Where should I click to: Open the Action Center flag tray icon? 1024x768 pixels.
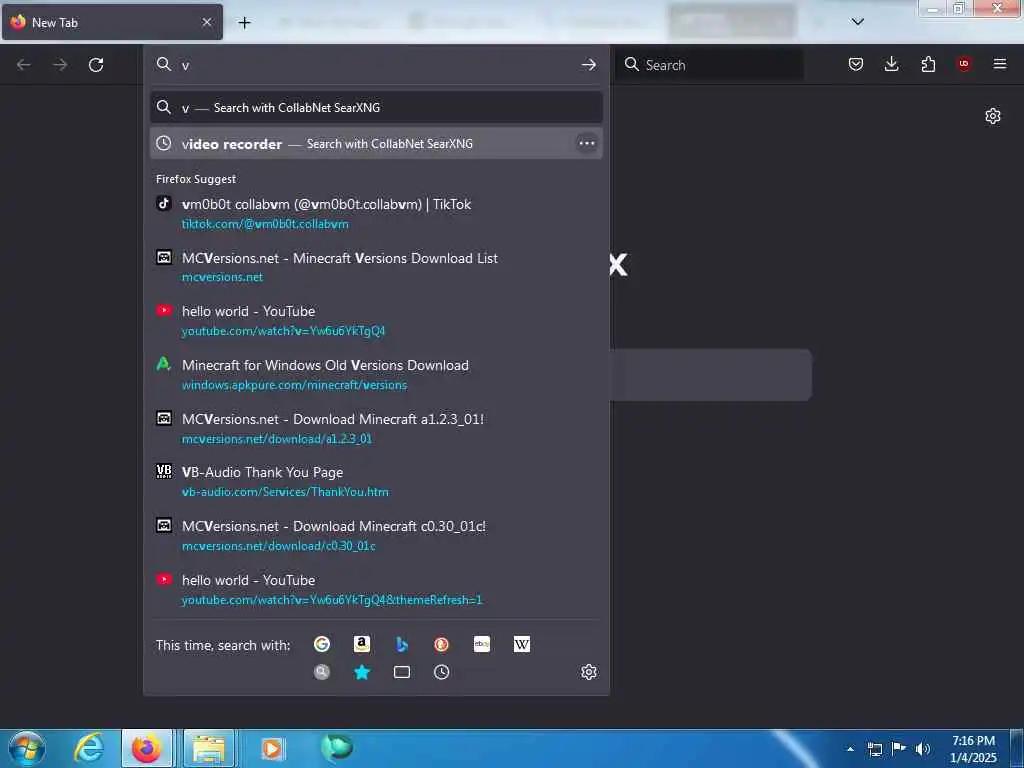point(899,749)
